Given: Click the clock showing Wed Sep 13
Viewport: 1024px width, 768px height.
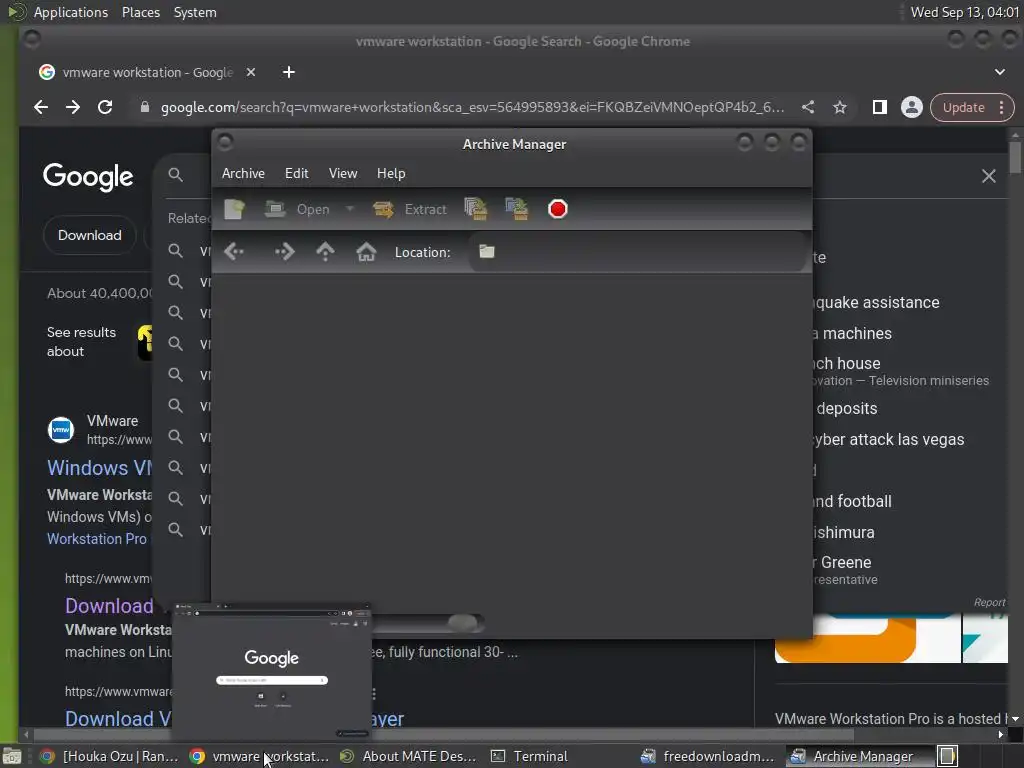Looking at the screenshot, I should 964,12.
